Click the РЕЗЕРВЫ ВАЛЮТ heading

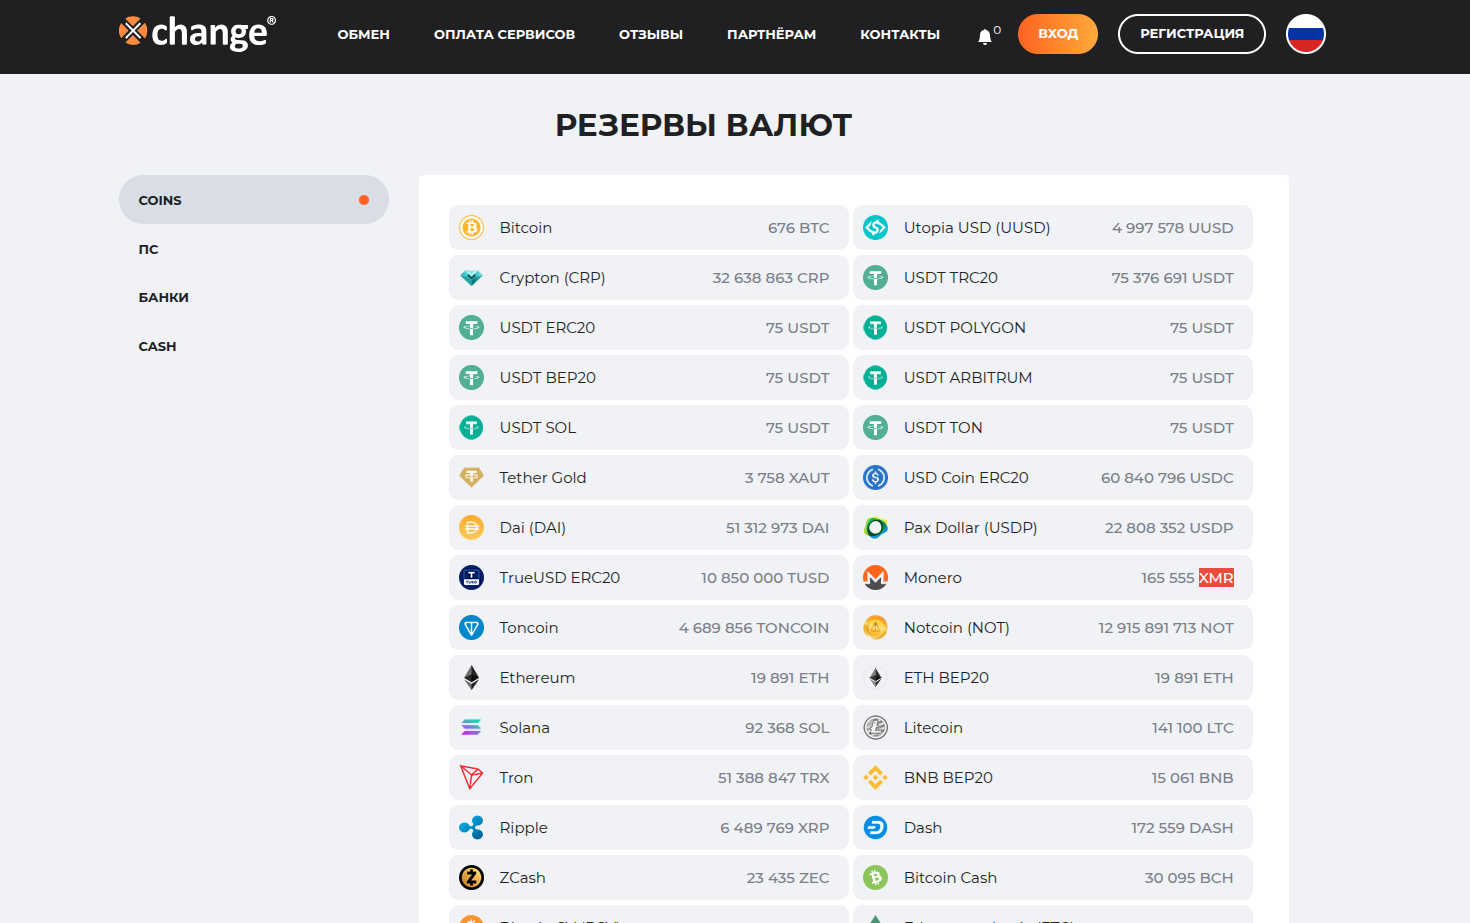pos(704,125)
